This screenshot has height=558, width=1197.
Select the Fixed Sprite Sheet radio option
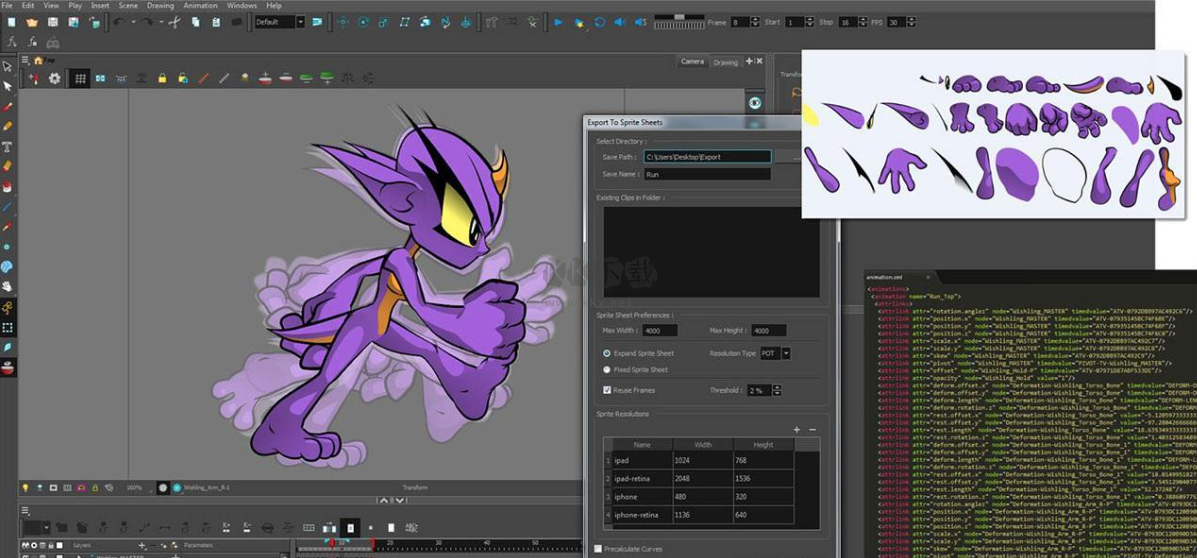point(607,370)
